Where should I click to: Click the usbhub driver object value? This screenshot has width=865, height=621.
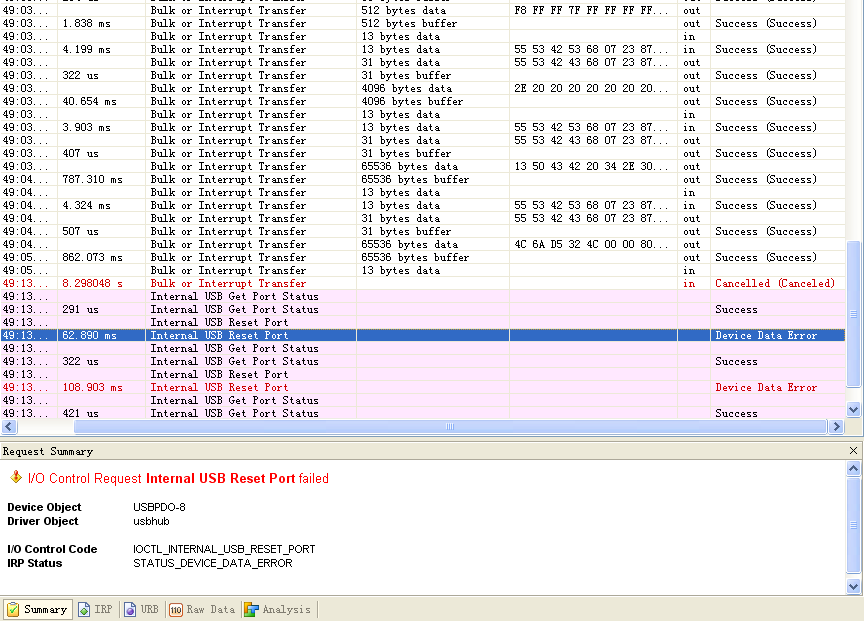click(x=151, y=521)
